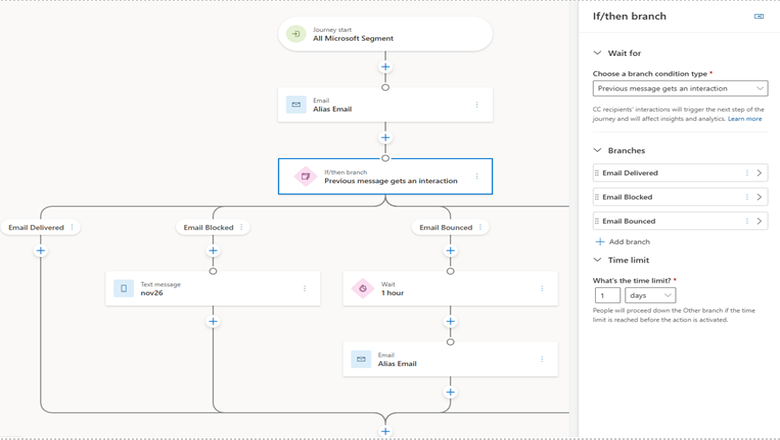780x440 pixels.
Task: Open options for Email Blocked branch label
Action: pyautogui.click(x=241, y=228)
